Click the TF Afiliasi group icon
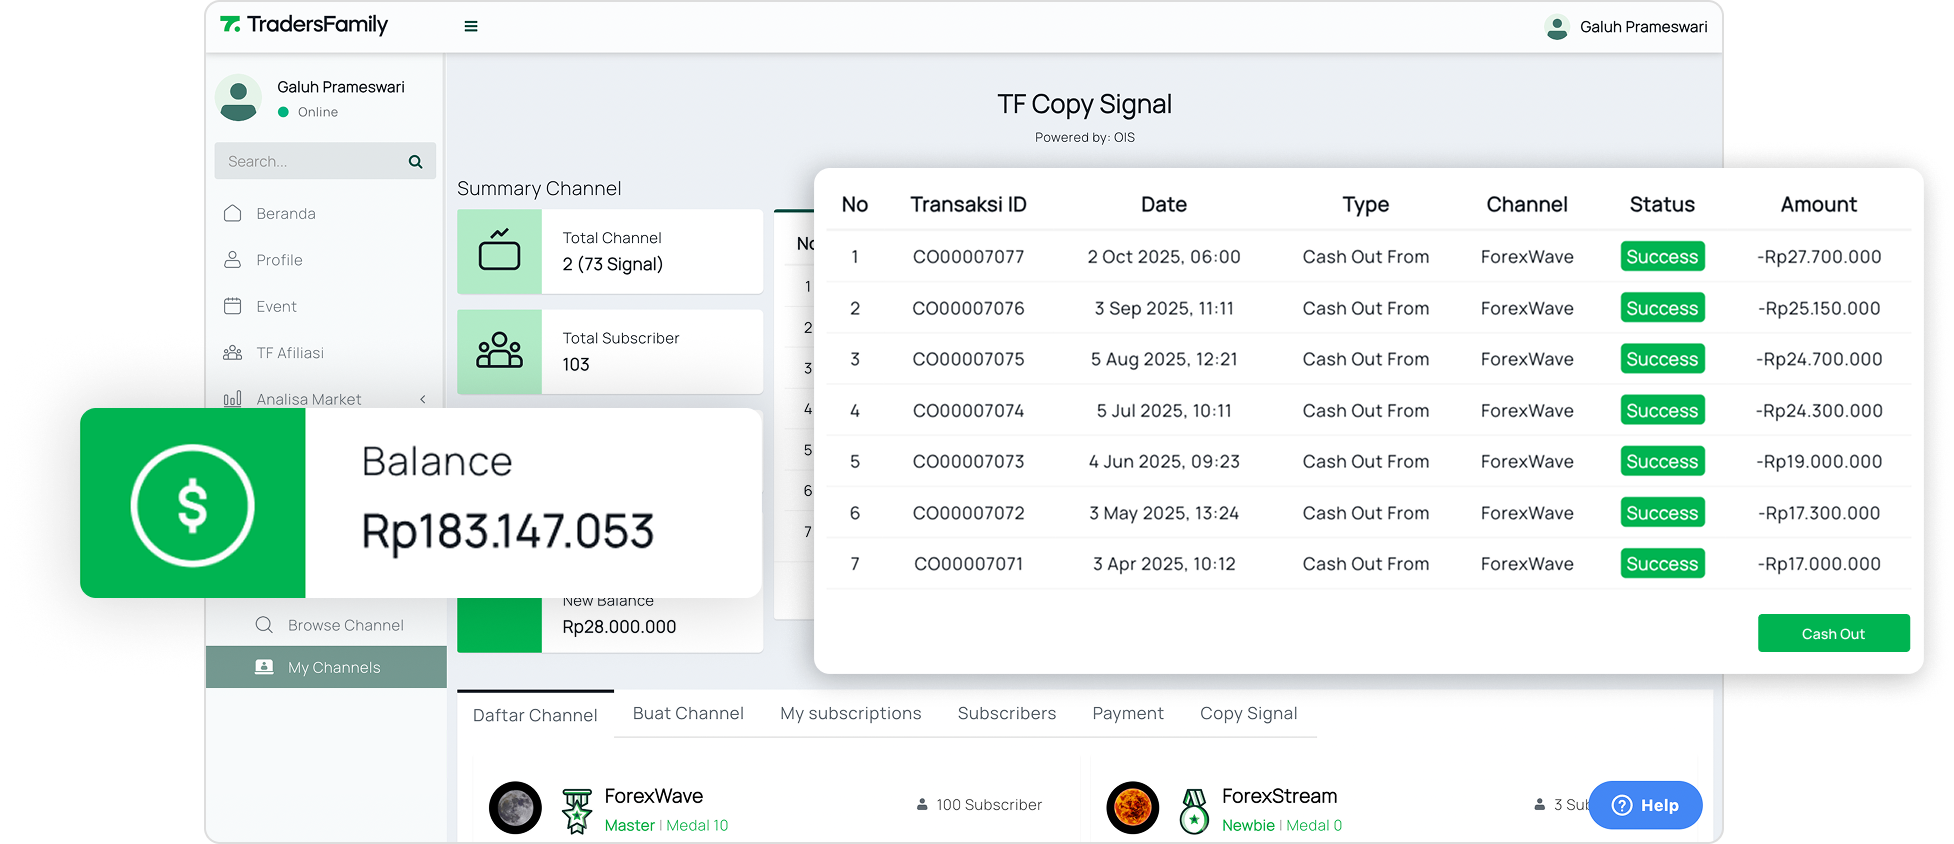Image resolution: width=1954 pixels, height=844 pixels. (233, 353)
